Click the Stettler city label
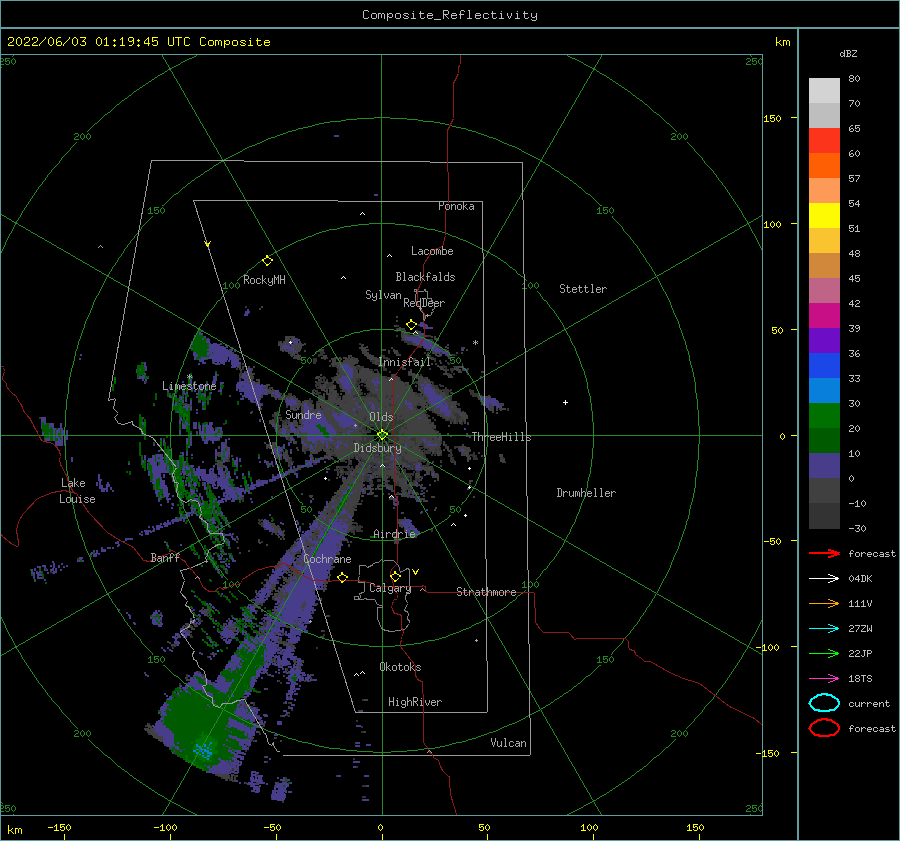The image size is (900, 841). coord(583,289)
